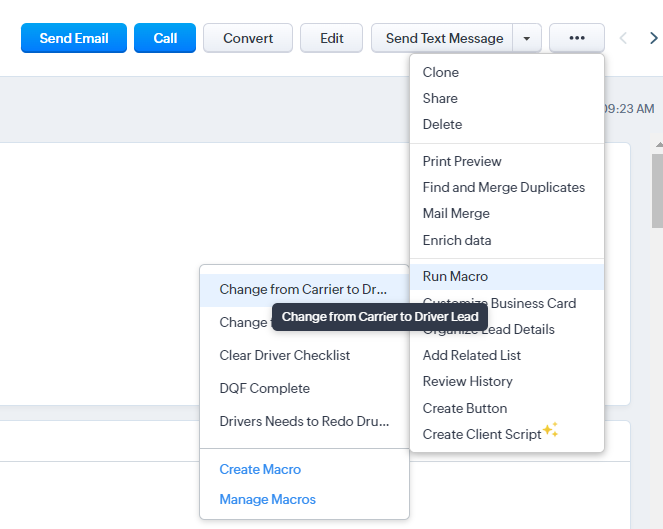Go to the next record arrow
Image resolution: width=663 pixels, height=529 pixels.
point(653,38)
